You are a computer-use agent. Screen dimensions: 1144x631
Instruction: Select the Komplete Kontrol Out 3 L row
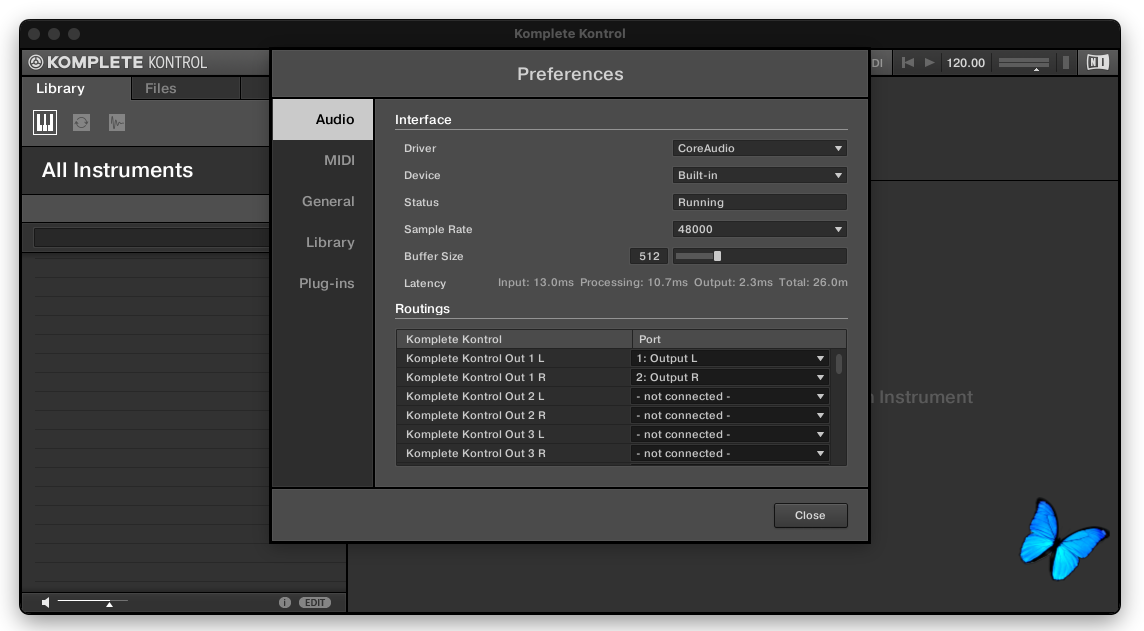[514, 434]
